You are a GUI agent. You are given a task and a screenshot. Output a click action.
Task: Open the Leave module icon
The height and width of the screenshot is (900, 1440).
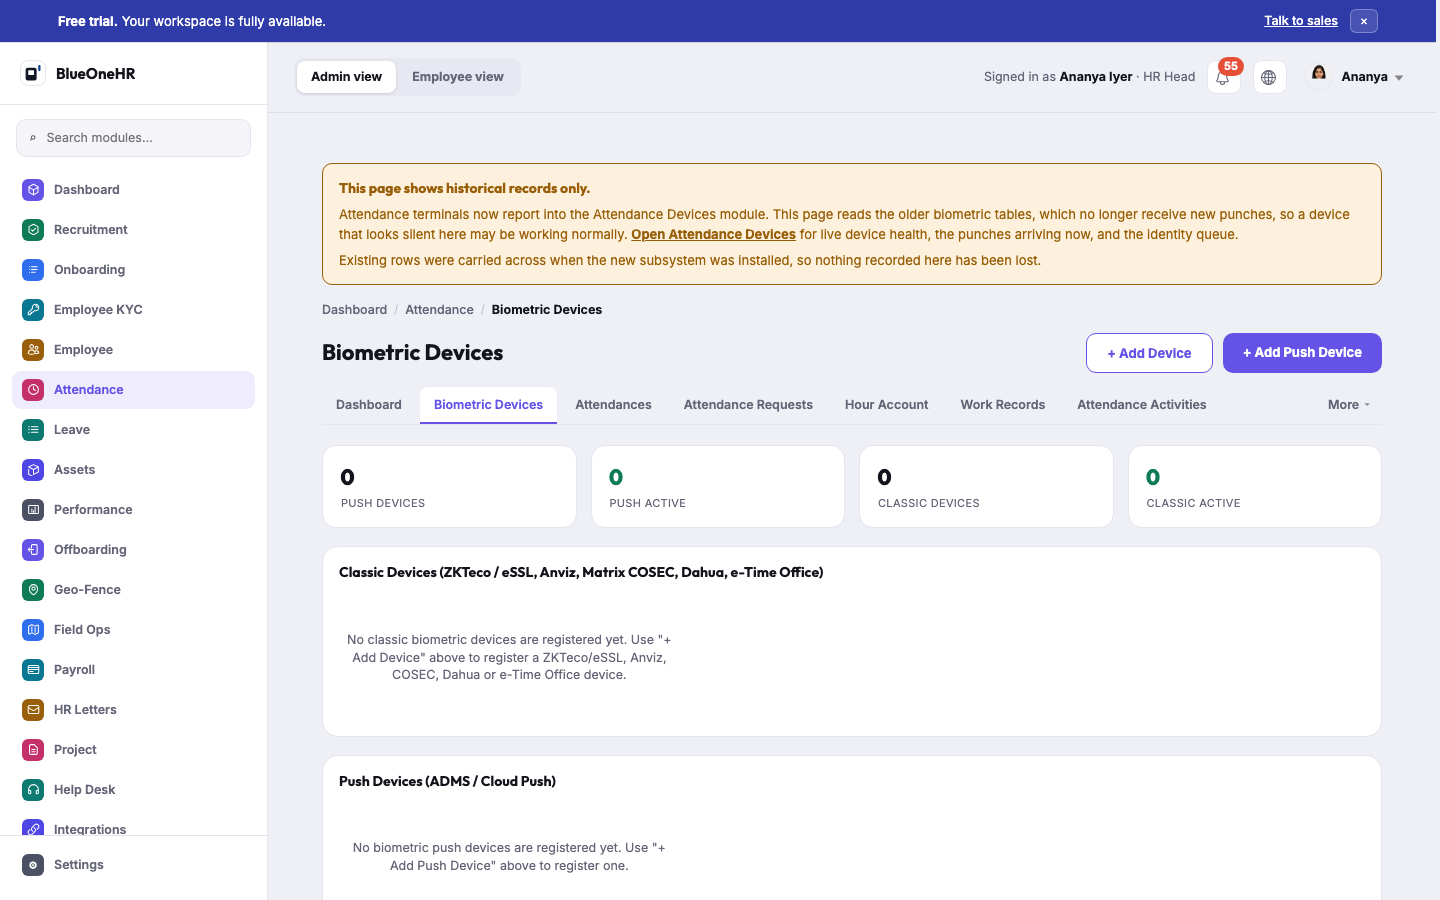click(33, 429)
